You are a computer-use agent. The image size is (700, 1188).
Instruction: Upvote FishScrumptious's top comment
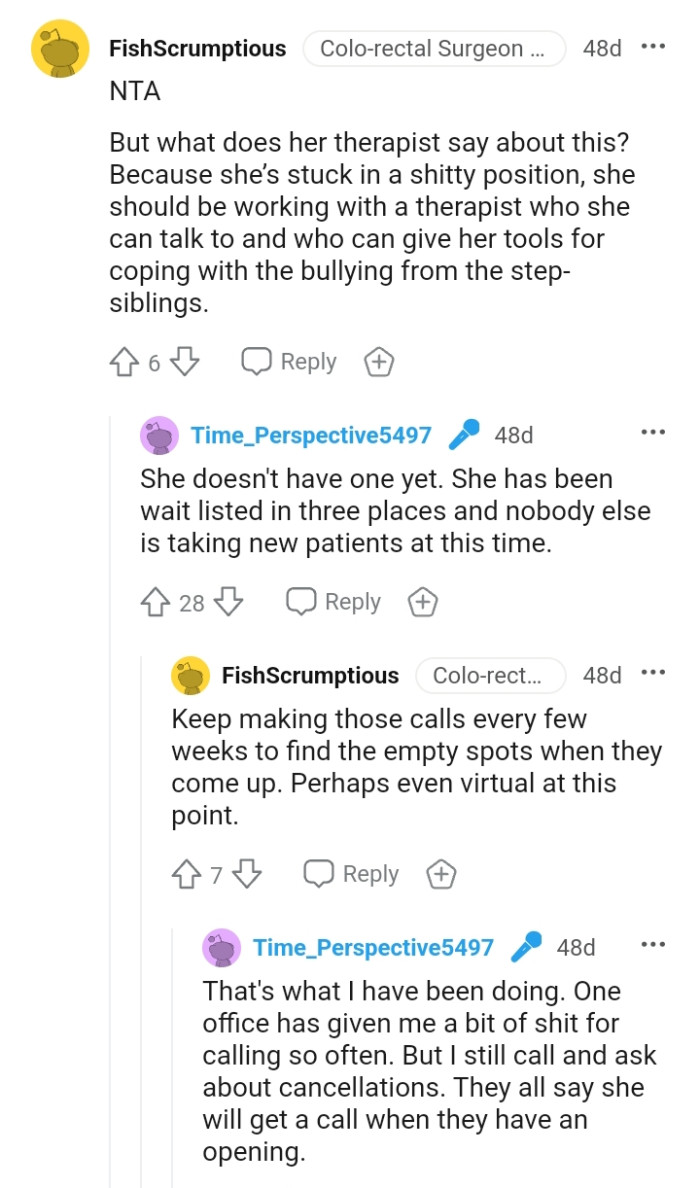pos(124,362)
